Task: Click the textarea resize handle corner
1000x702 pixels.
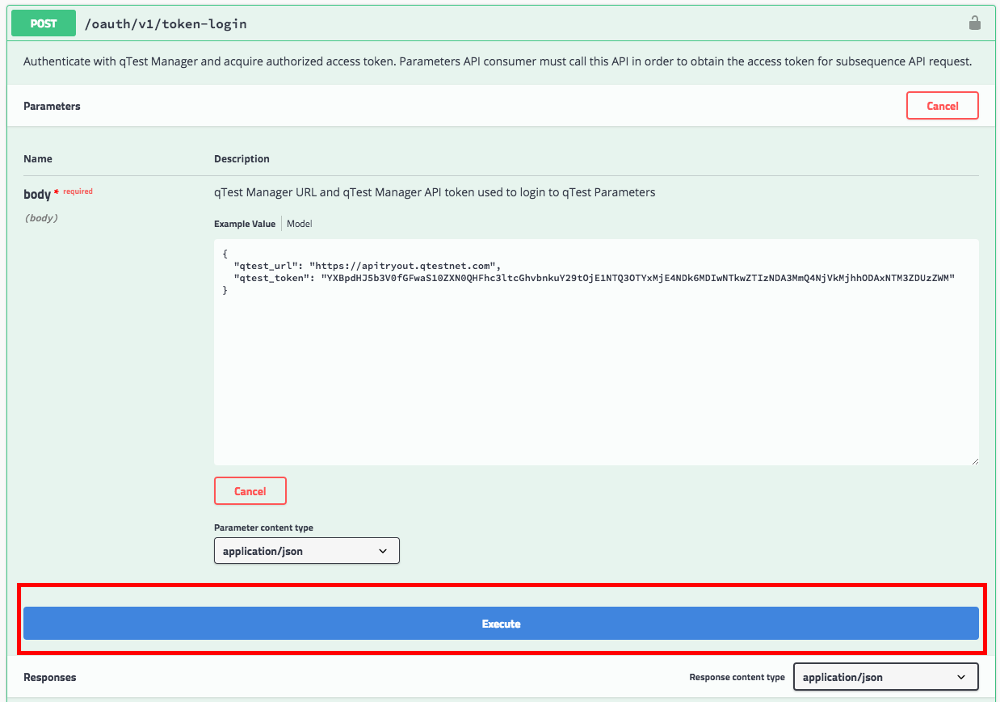Action: 974,461
